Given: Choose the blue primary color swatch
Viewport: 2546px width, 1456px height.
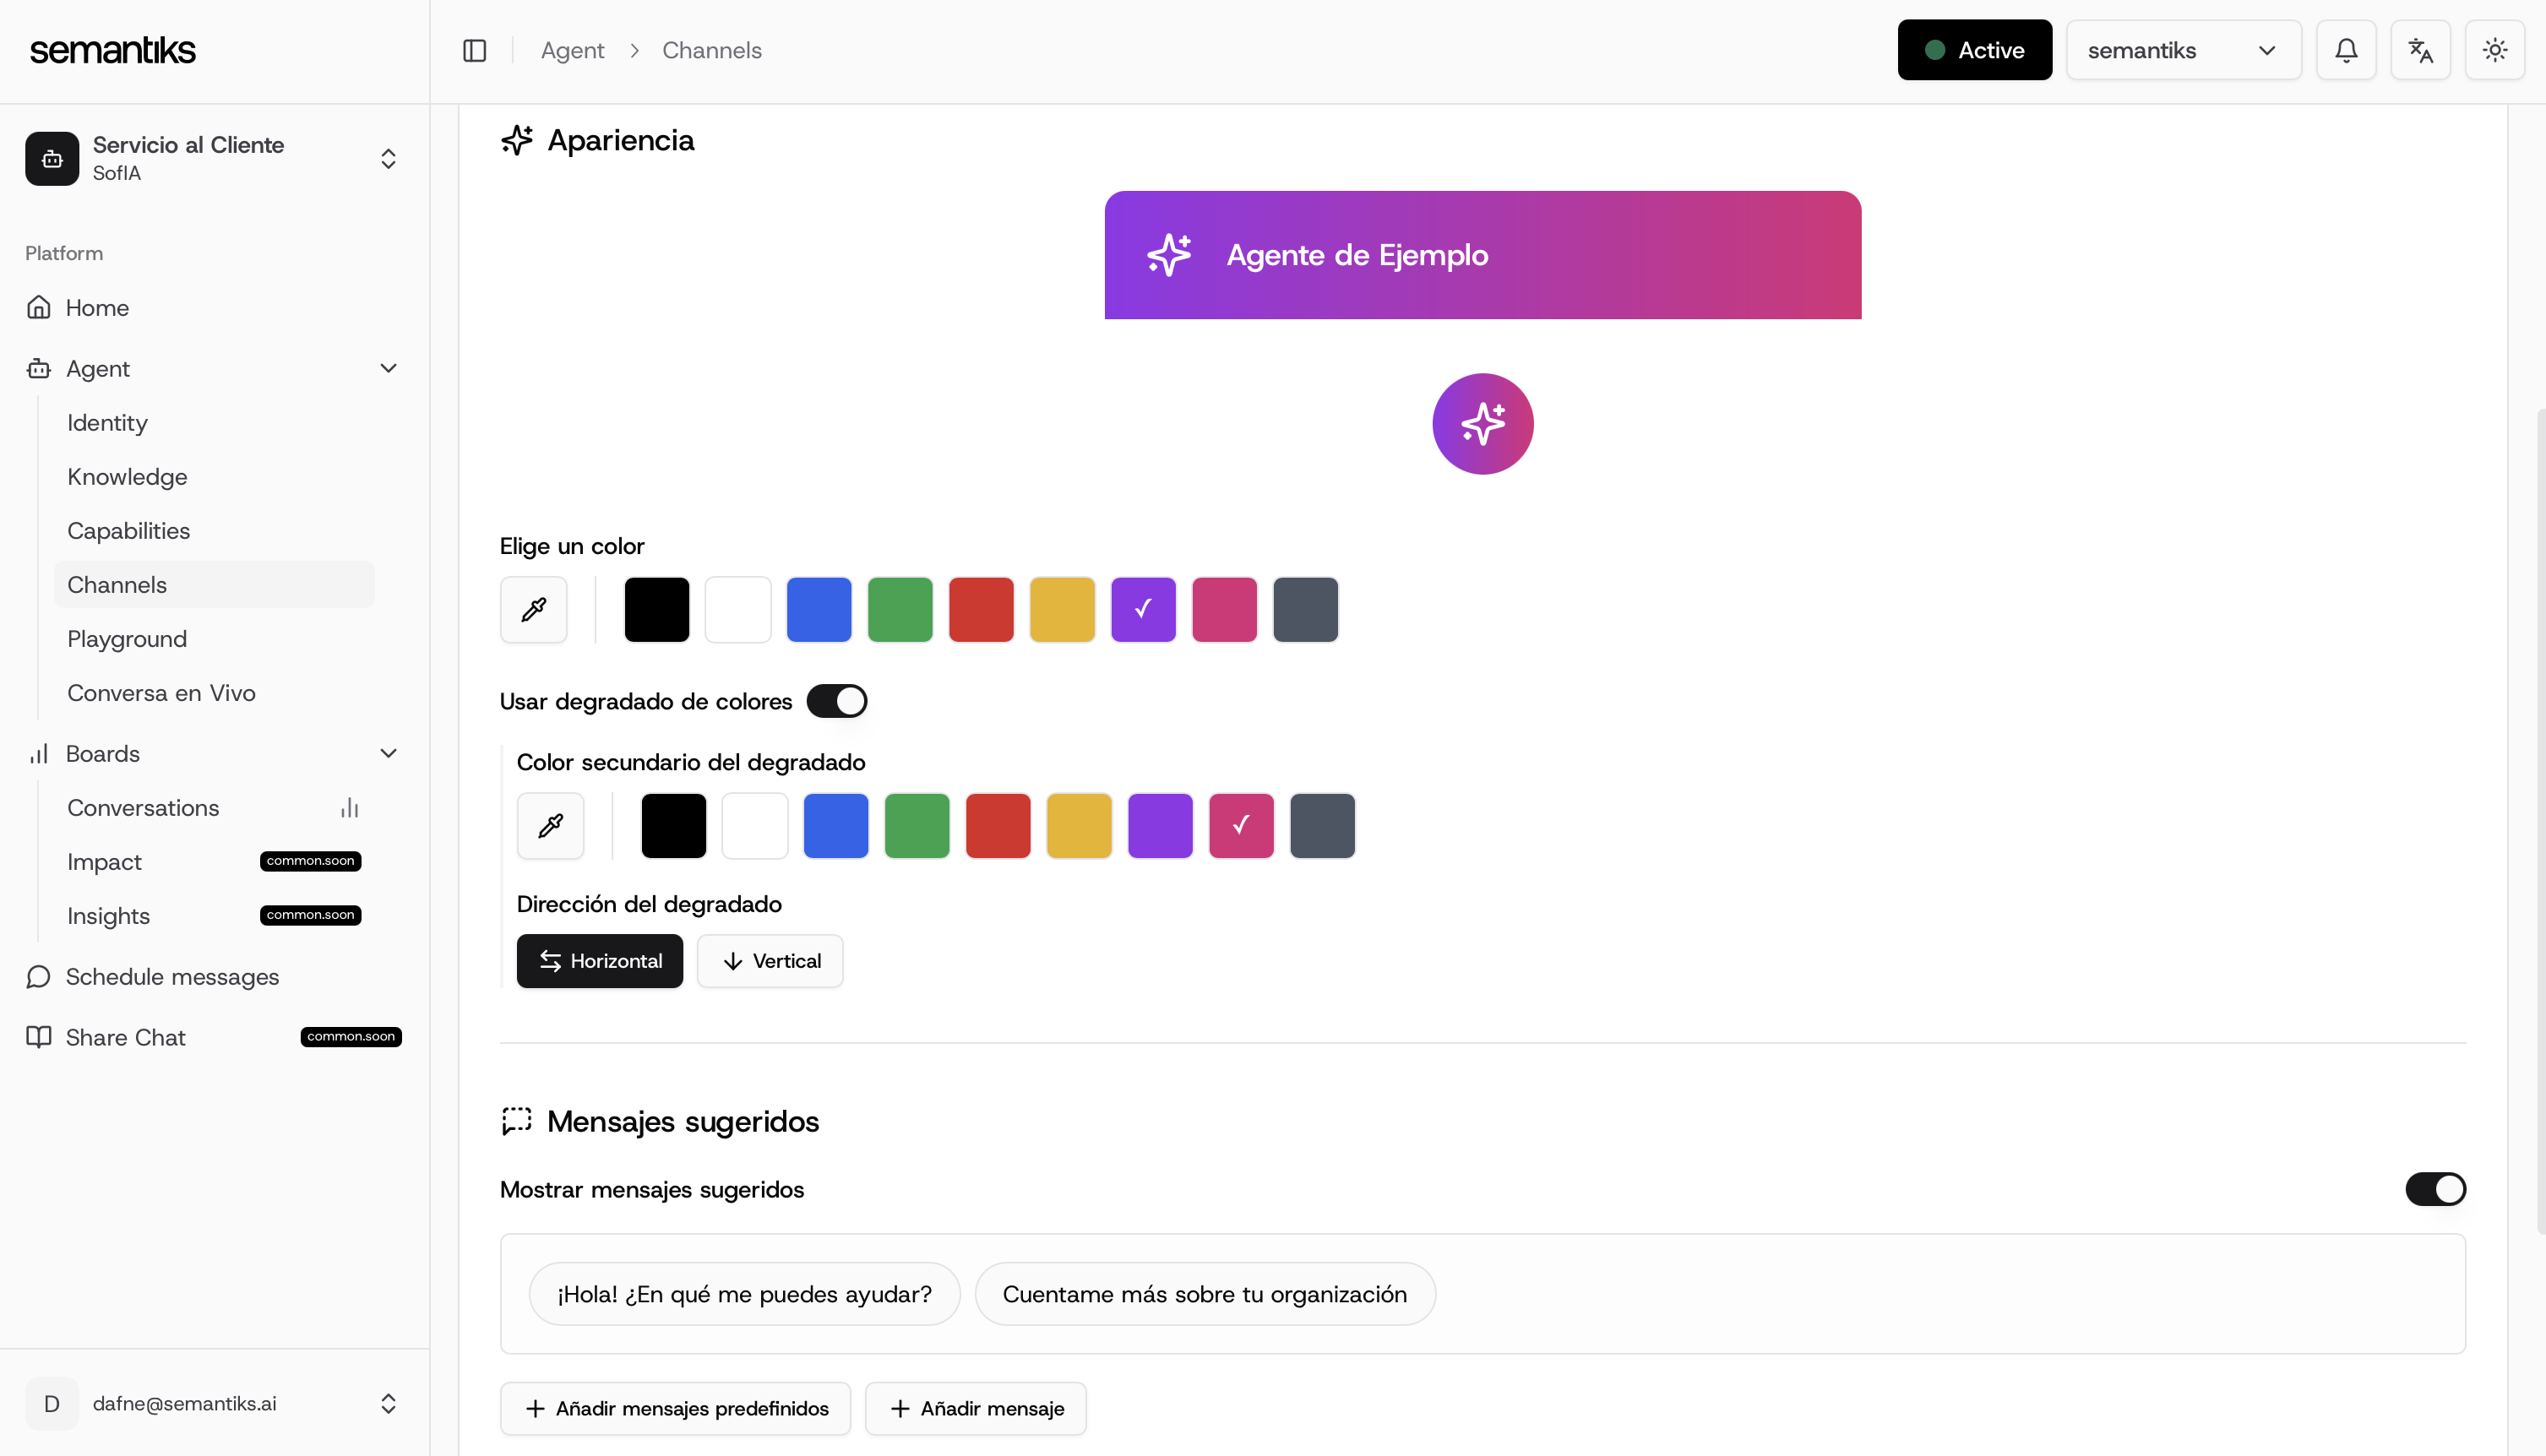Looking at the screenshot, I should pos(818,609).
